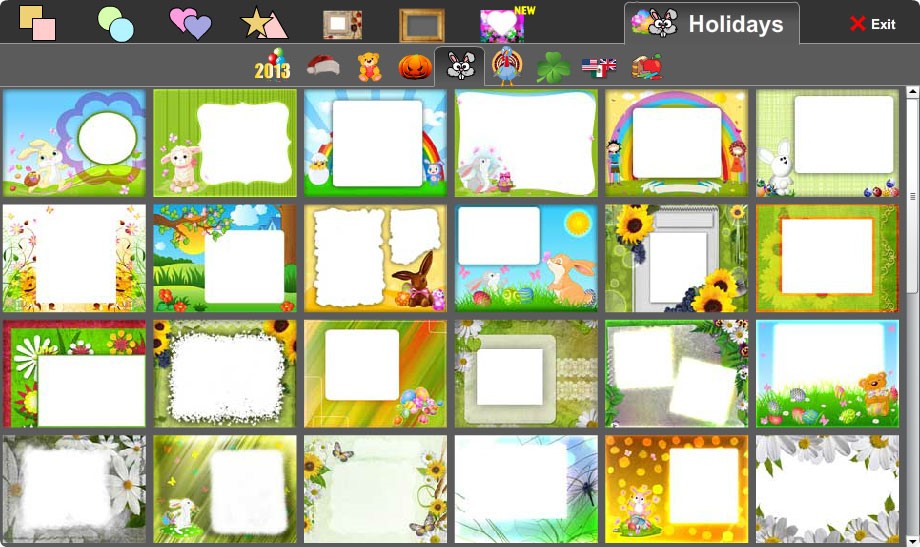The height and width of the screenshot is (547, 920).
Task: Select the hearts frame category
Action: pos(190,23)
